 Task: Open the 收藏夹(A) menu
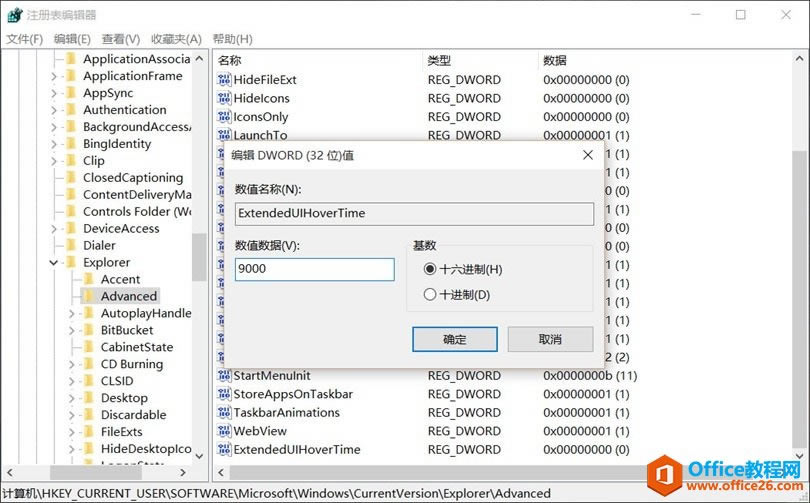[176, 39]
